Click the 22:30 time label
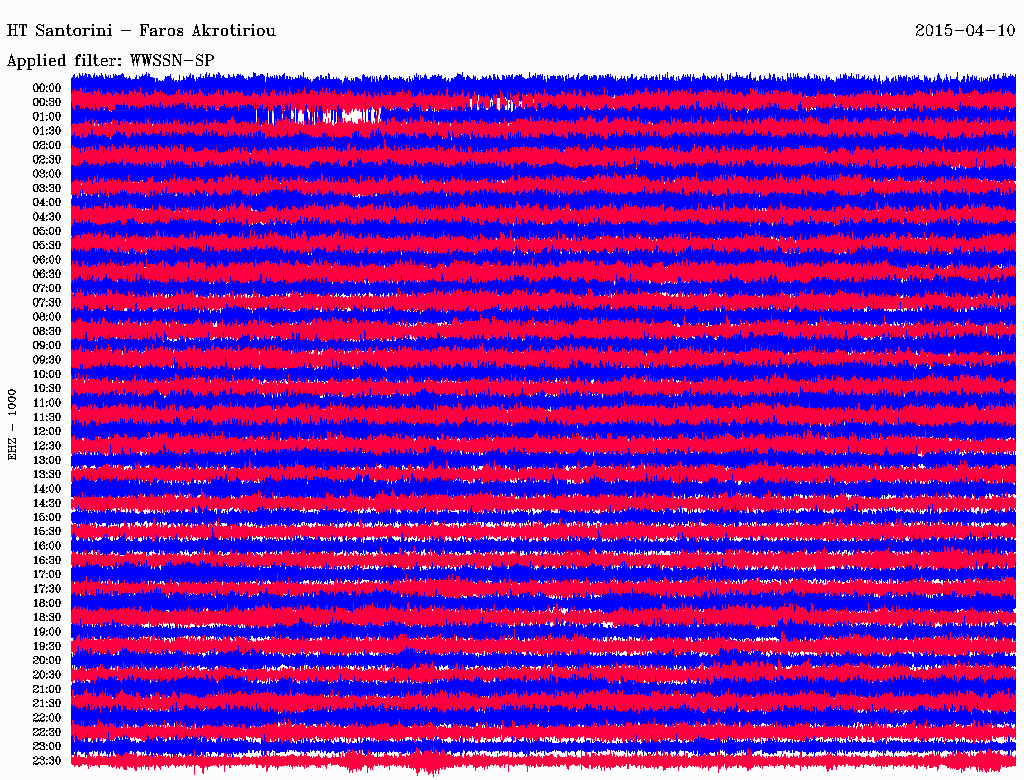 pos(47,732)
